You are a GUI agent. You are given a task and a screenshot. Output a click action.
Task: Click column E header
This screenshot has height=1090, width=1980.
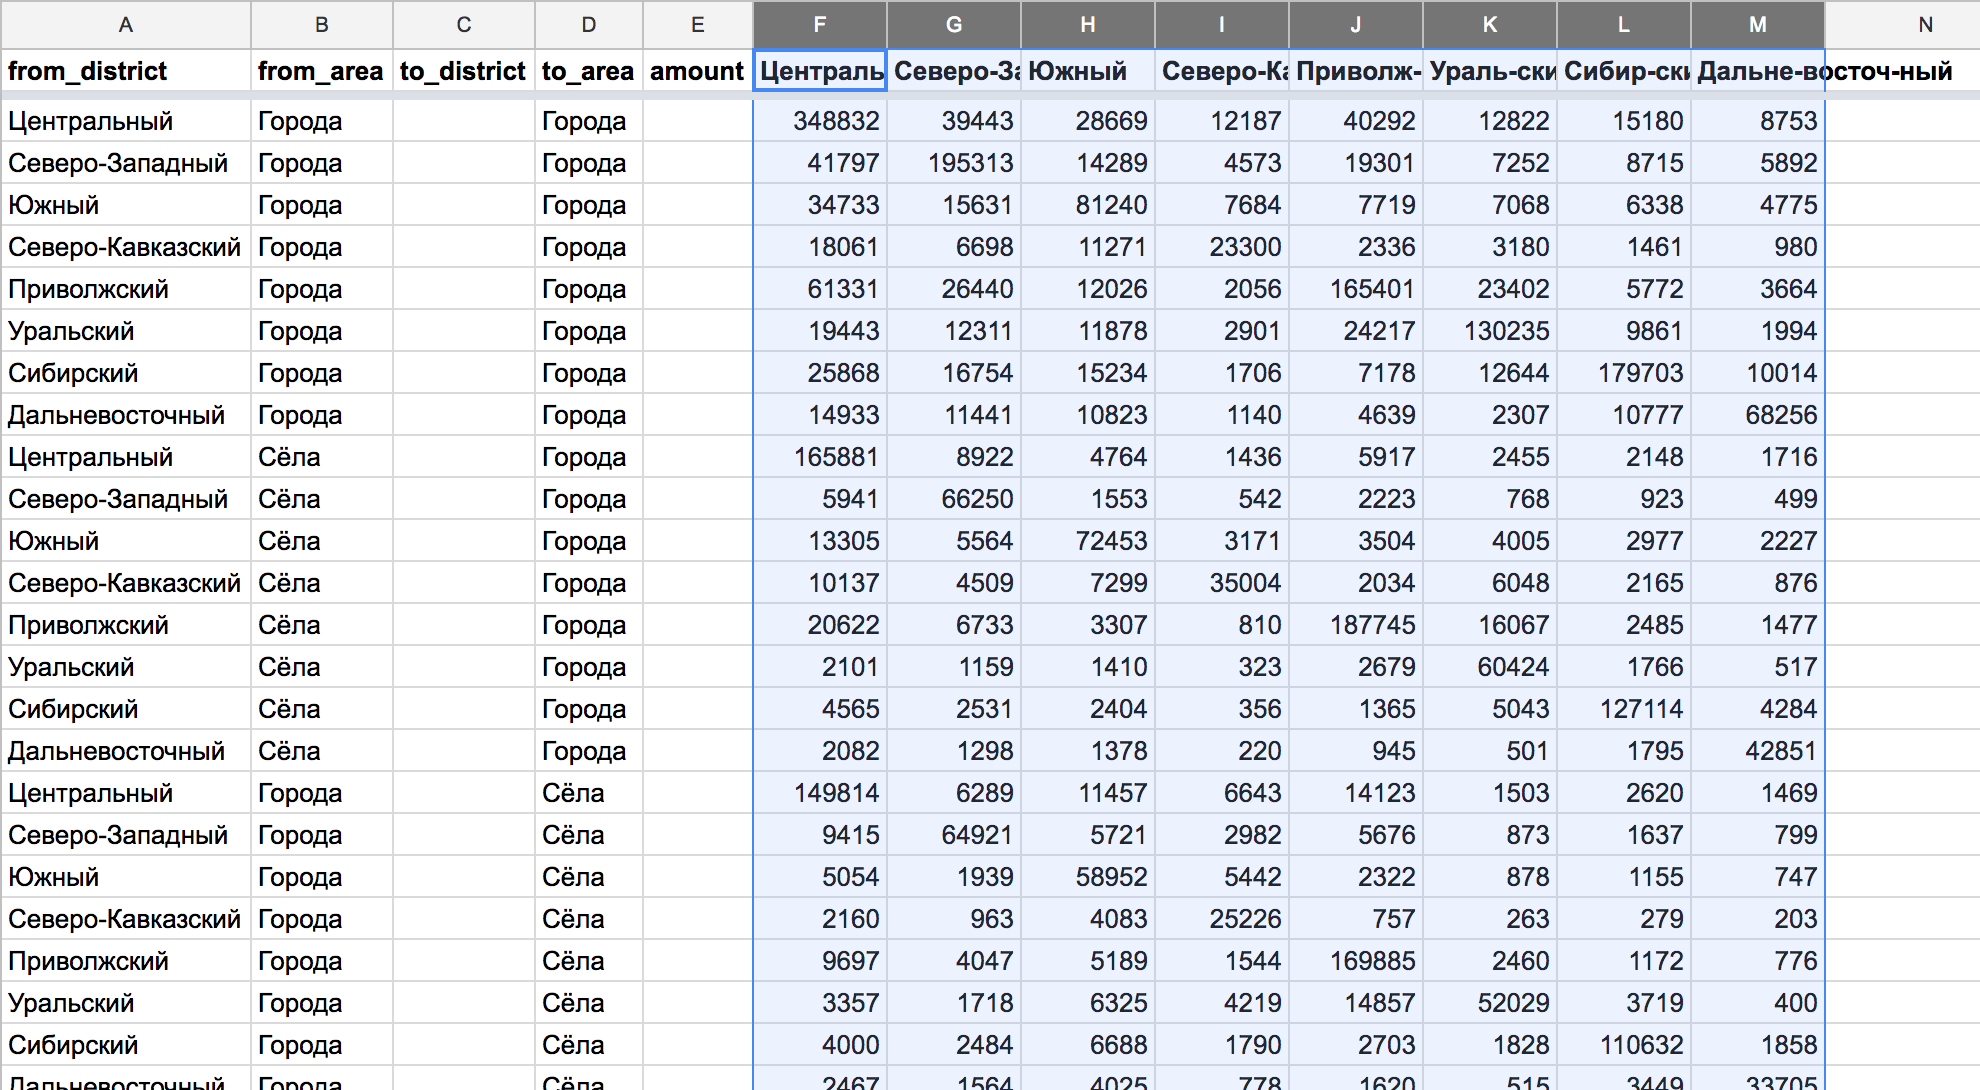[x=697, y=25]
